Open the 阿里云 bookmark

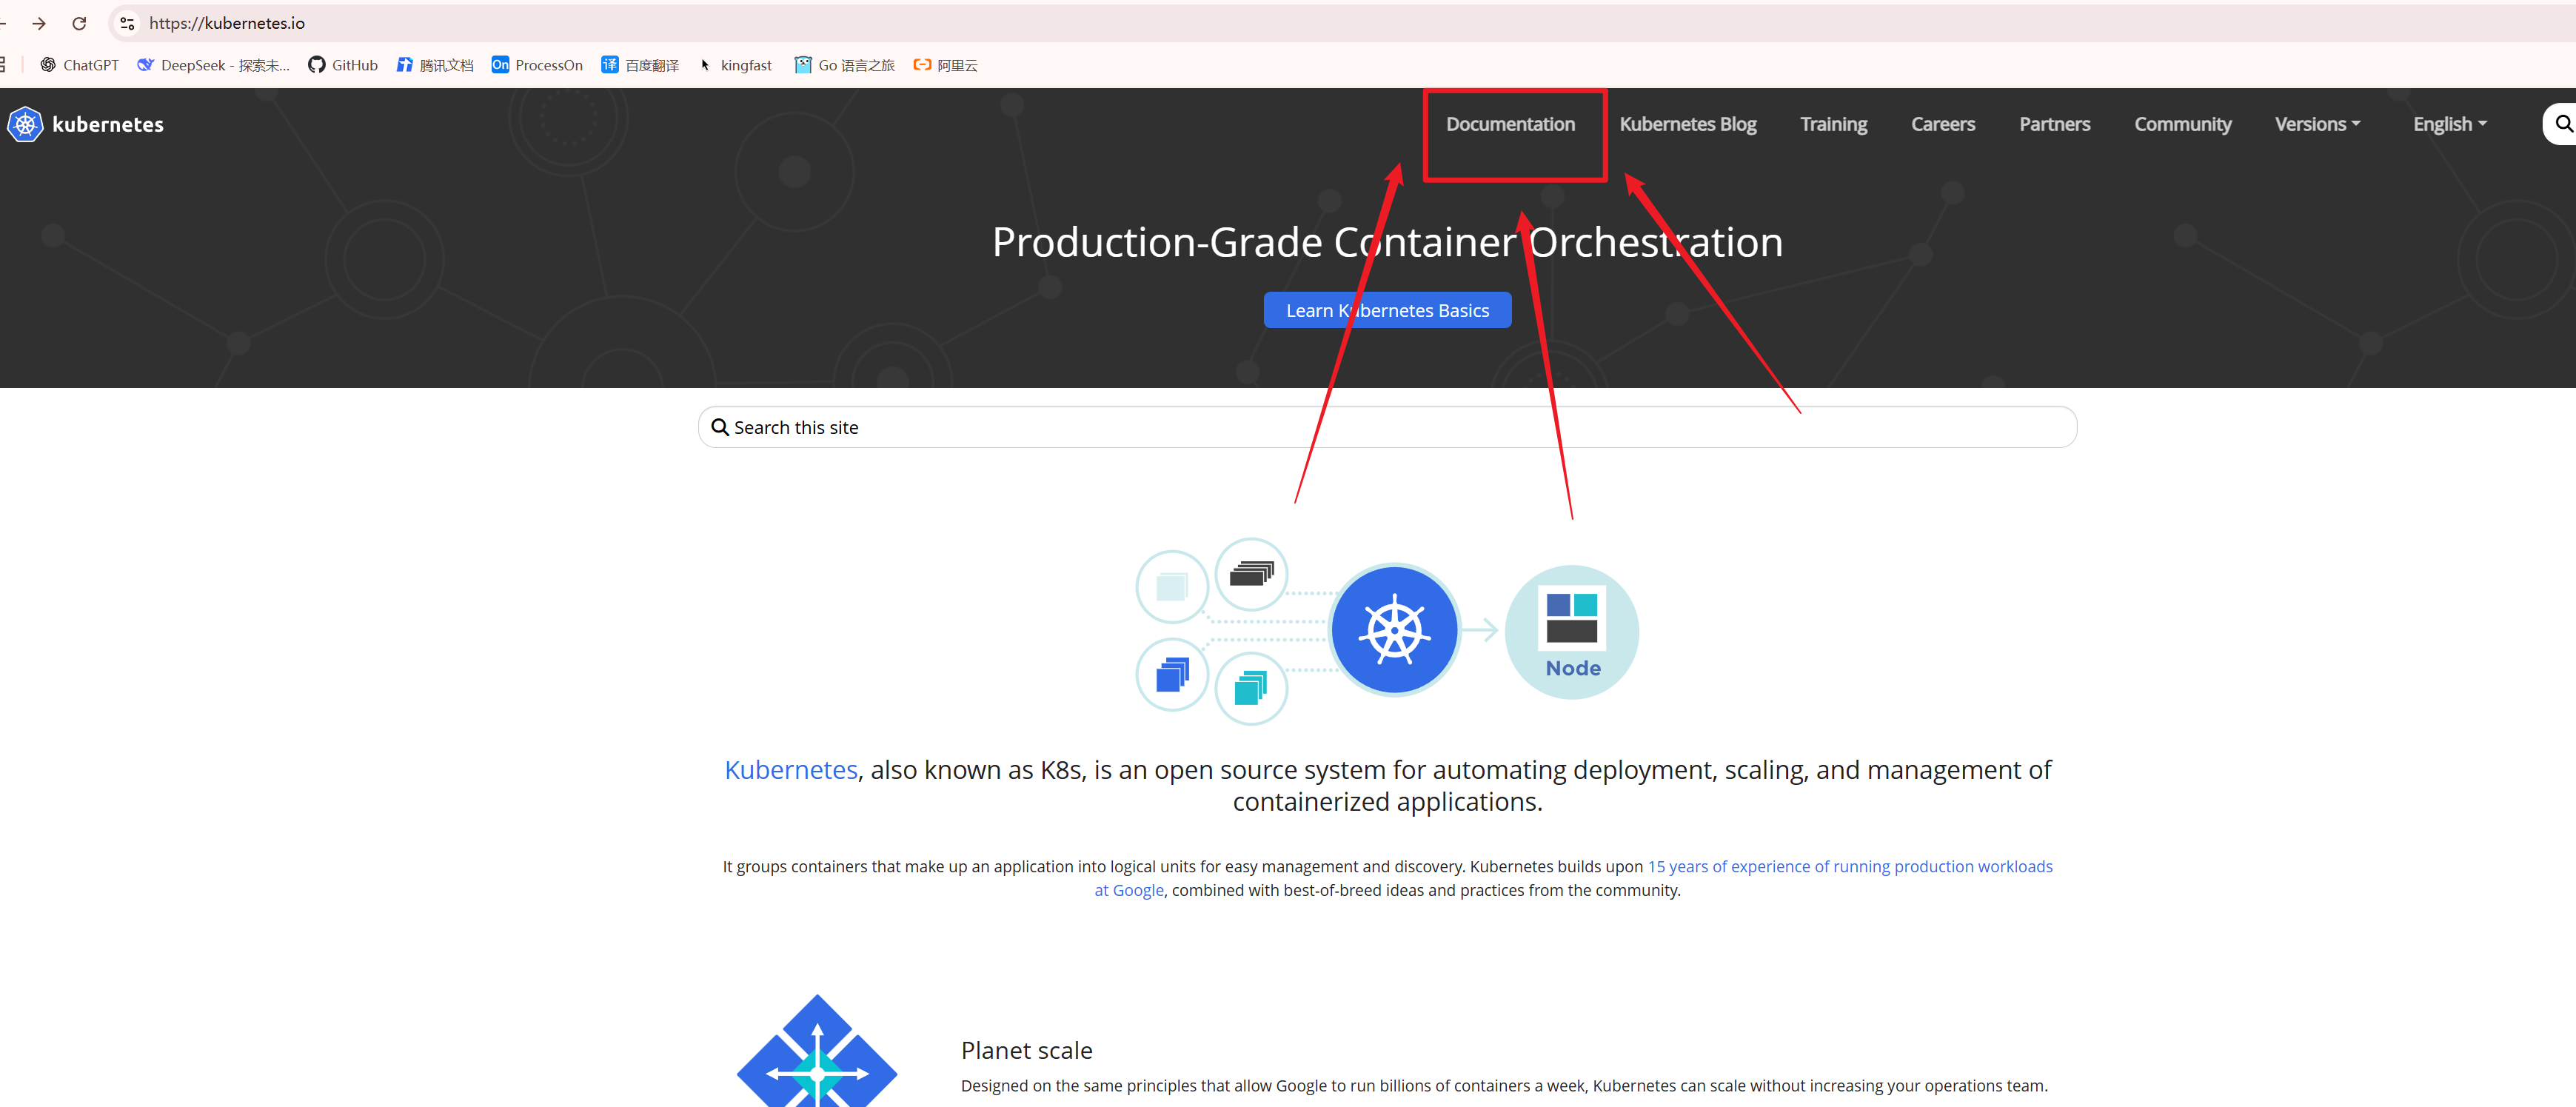945,65
